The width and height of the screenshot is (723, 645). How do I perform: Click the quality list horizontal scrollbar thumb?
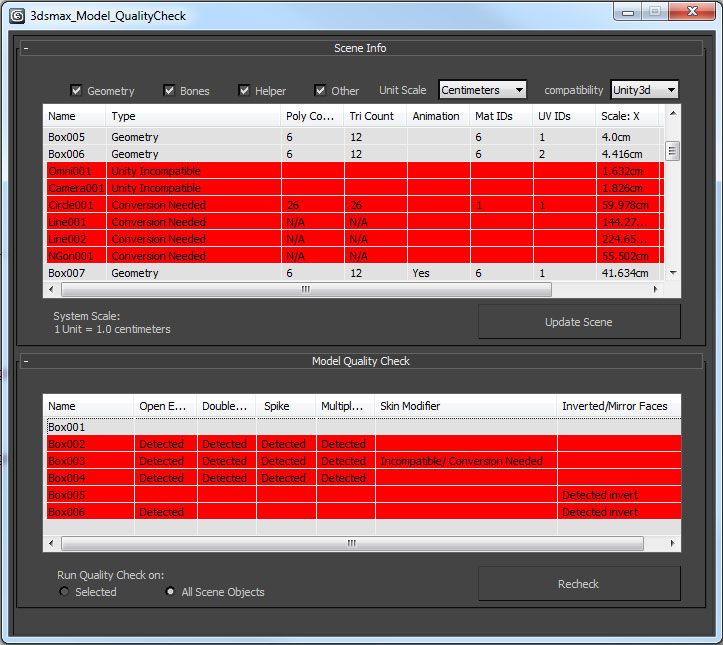point(352,543)
